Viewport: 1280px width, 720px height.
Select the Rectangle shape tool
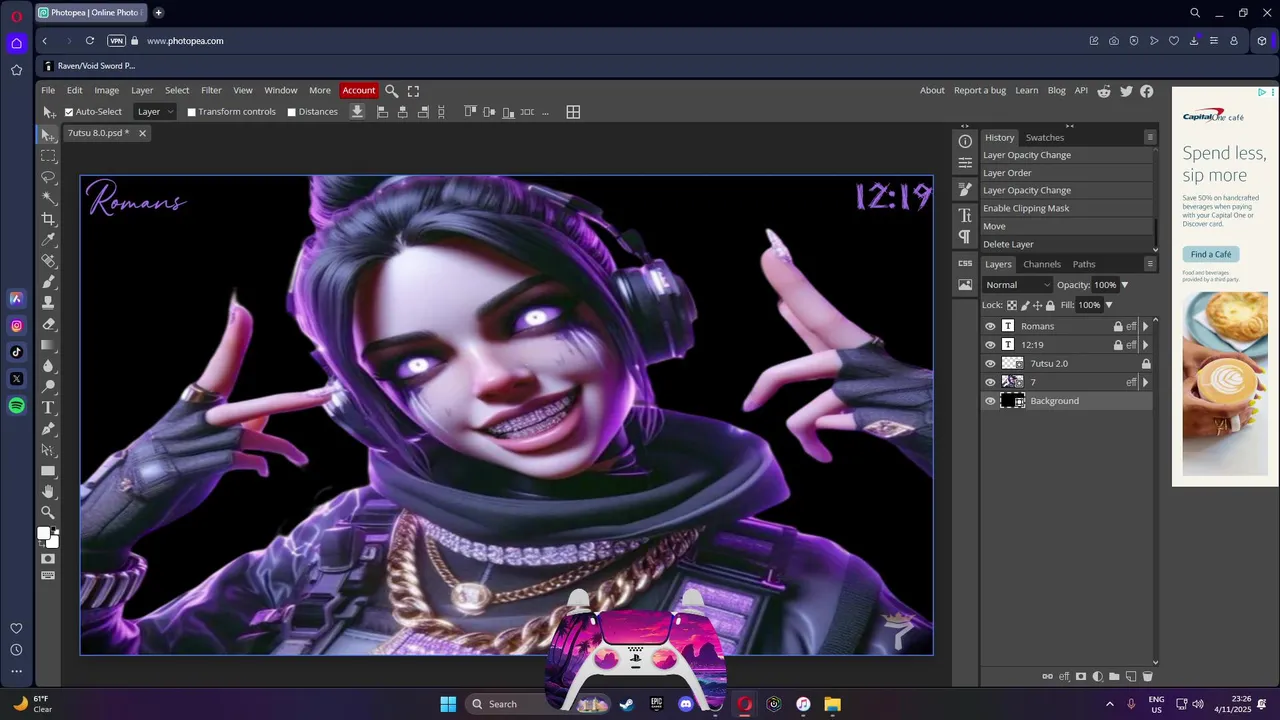point(48,471)
